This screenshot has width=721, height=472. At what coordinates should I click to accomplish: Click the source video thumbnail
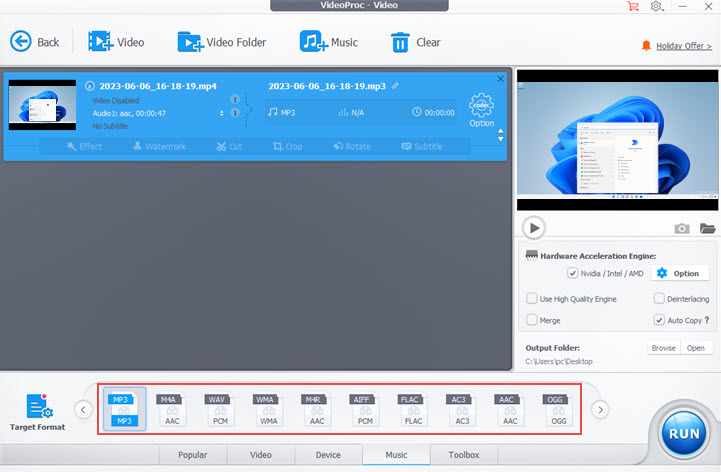(42, 105)
